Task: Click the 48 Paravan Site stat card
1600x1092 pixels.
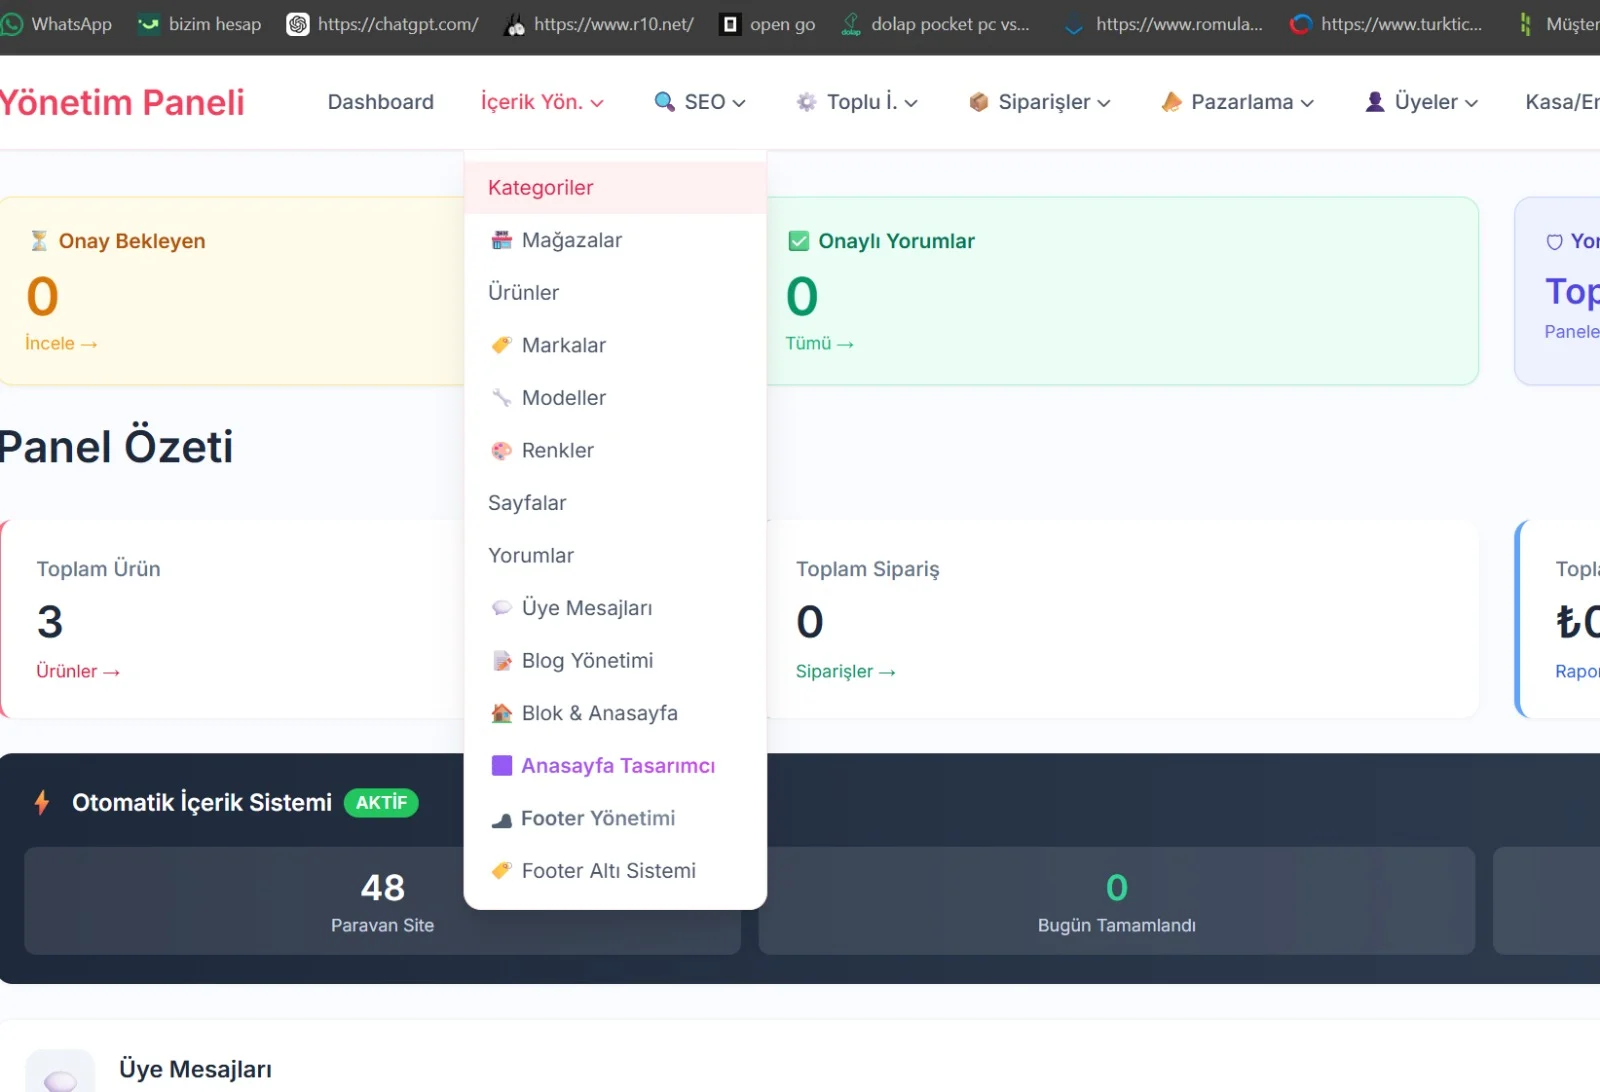Action: (x=382, y=901)
